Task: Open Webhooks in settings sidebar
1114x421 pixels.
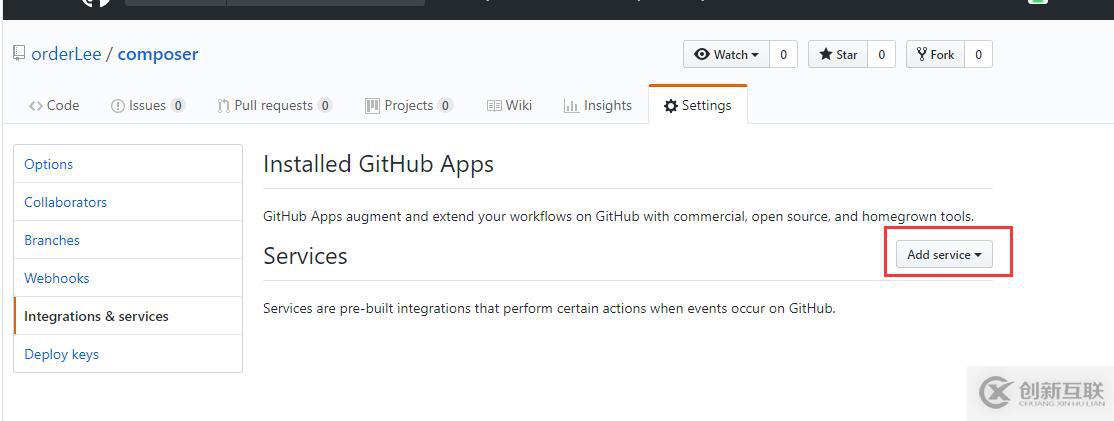Action: click(x=128, y=278)
